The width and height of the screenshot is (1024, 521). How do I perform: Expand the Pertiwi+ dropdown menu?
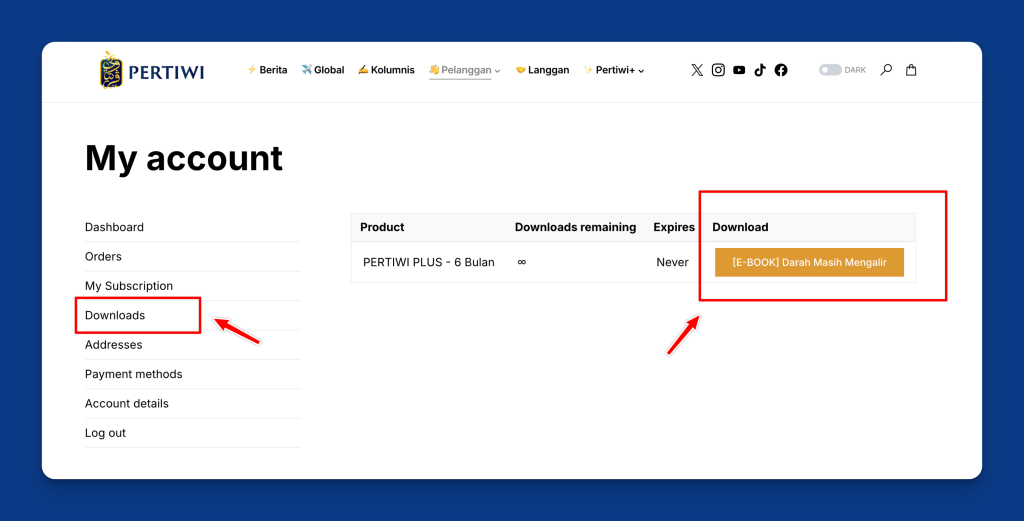point(615,70)
